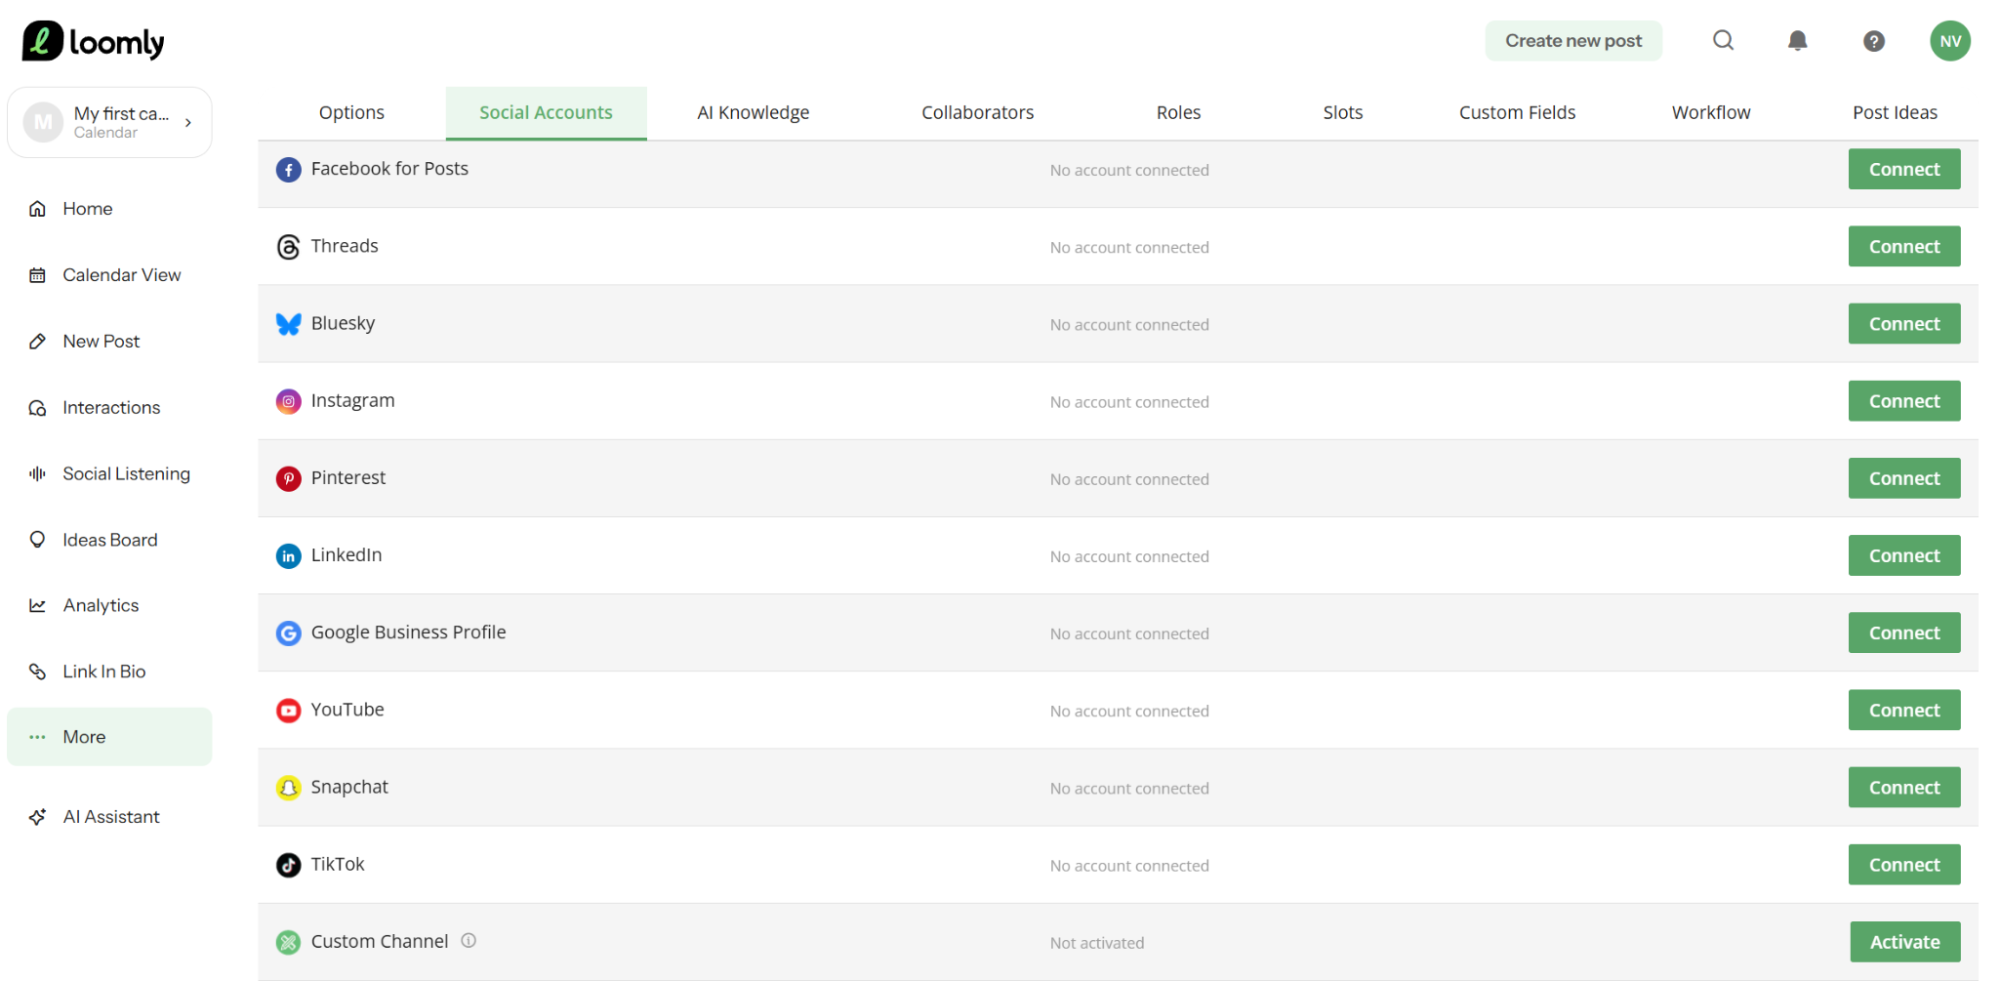The height and width of the screenshot is (1003, 1999).
Task: Click the Calendar View icon in sidebar
Action: [37, 275]
